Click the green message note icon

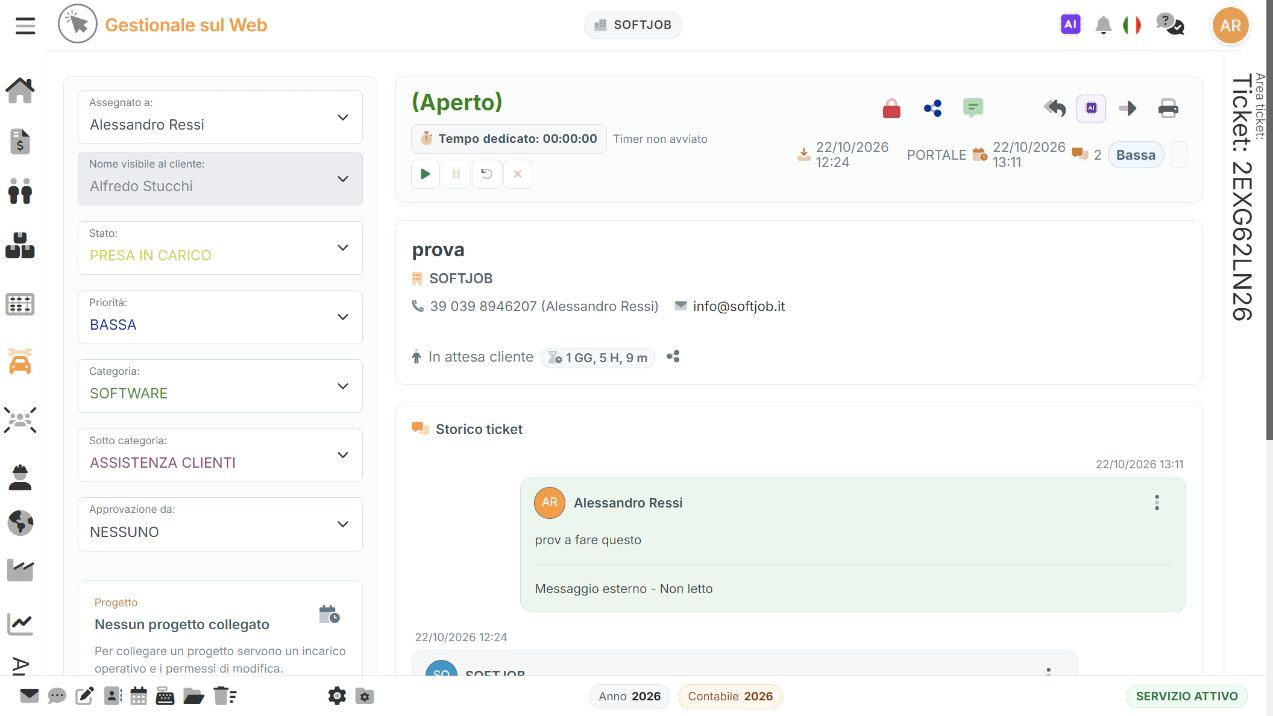click(973, 108)
